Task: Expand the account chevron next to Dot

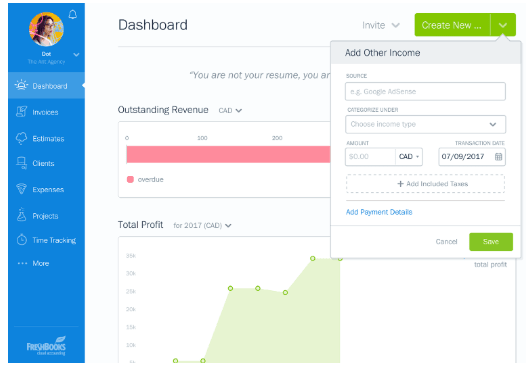Action: (x=76, y=55)
